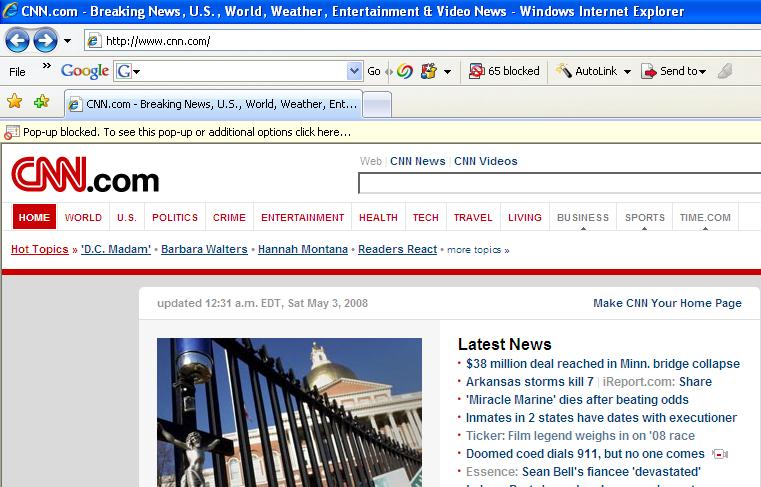
Task: Click the CNN search input field
Action: click(558, 183)
